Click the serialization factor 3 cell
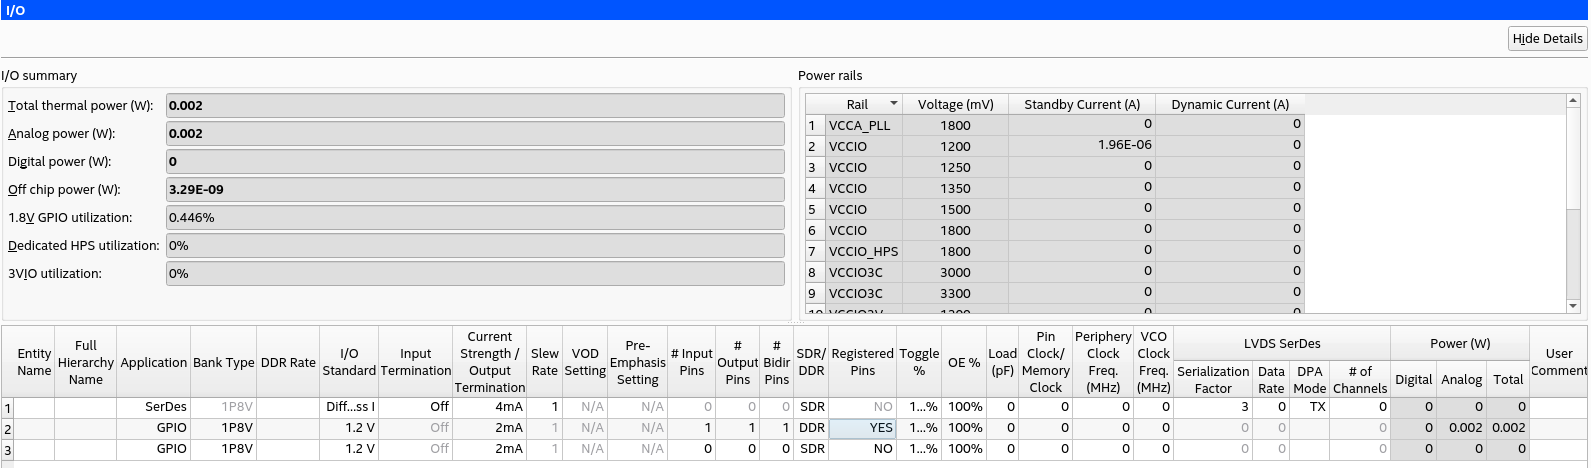The height and width of the screenshot is (468, 1591). [x=1213, y=407]
